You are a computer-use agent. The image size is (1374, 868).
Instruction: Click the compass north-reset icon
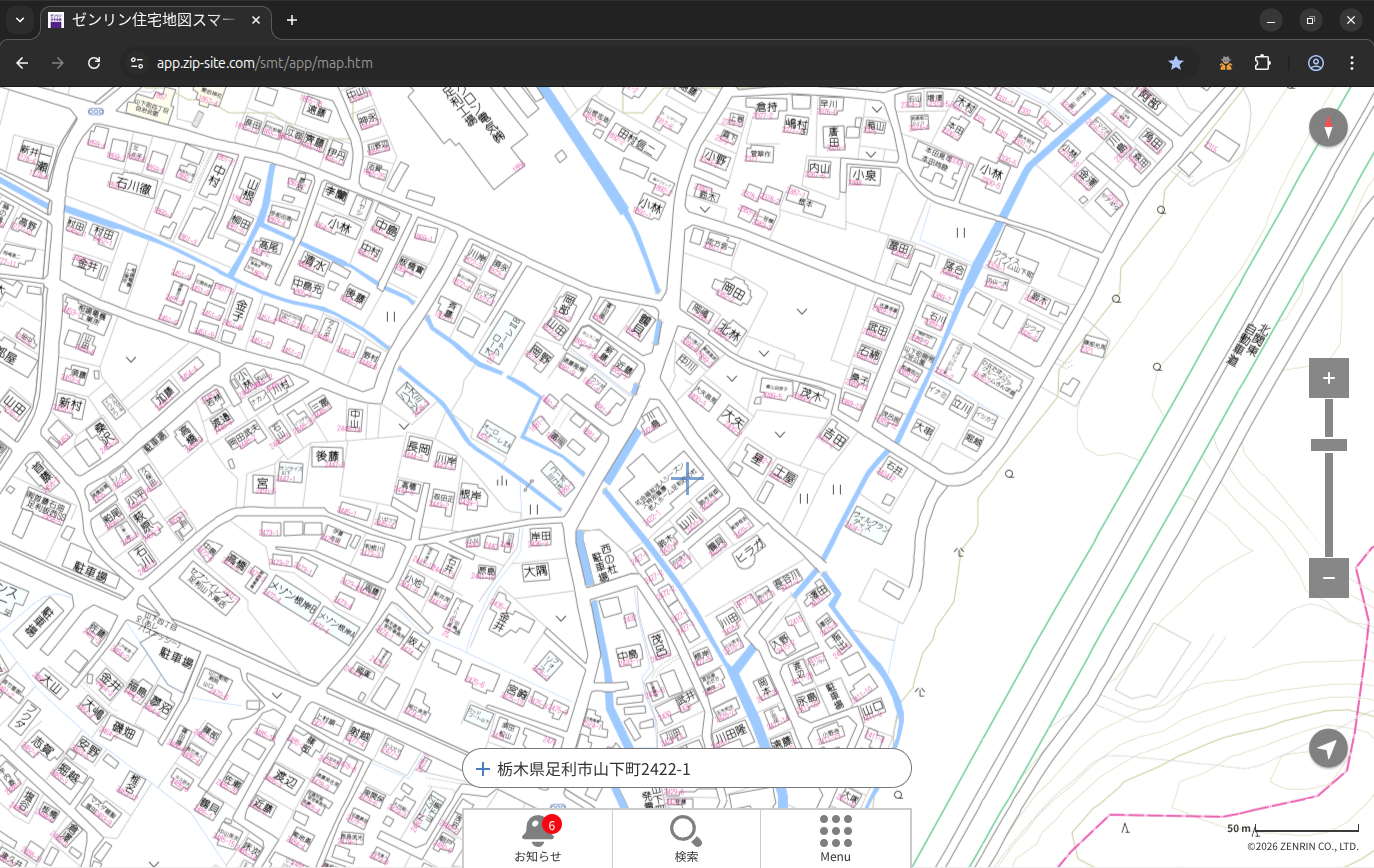pyautogui.click(x=1328, y=128)
